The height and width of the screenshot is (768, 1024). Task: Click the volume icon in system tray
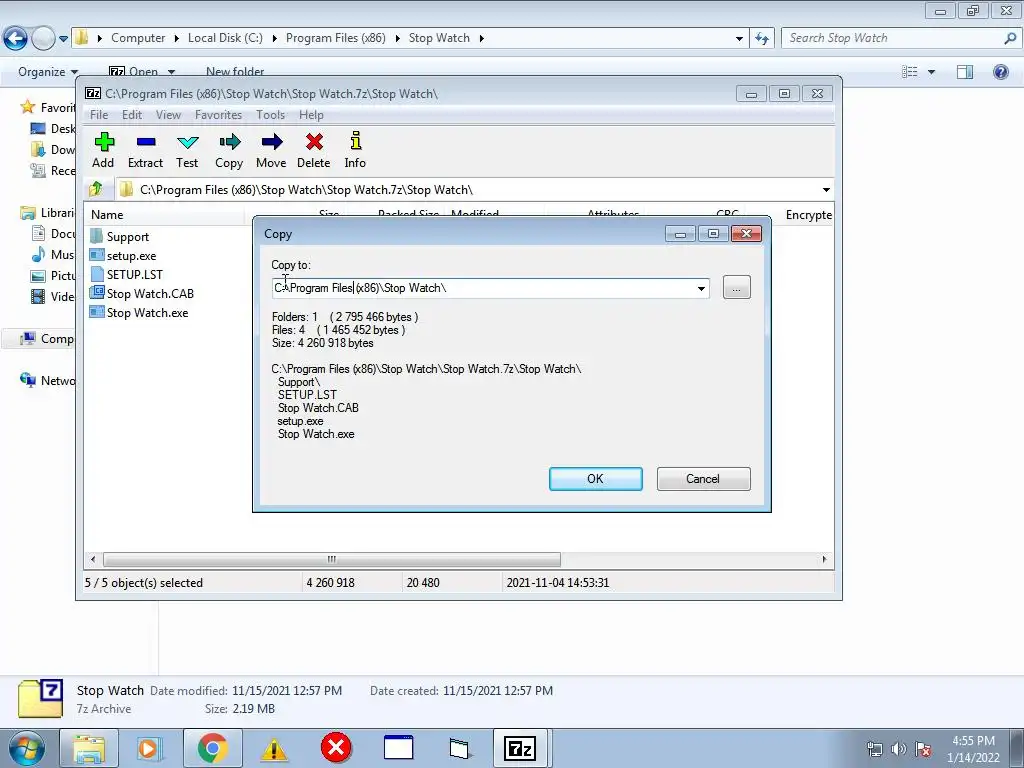pyautogui.click(x=899, y=749)
